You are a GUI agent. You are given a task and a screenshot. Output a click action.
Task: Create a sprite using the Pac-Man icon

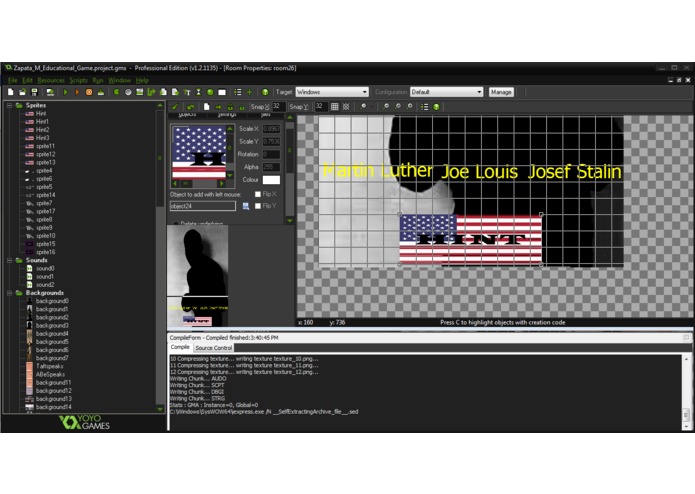tap(116, 92)
